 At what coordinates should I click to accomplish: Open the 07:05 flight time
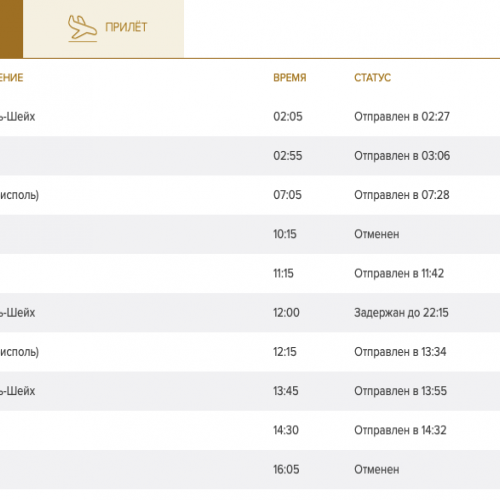click(x=287, y=195)
